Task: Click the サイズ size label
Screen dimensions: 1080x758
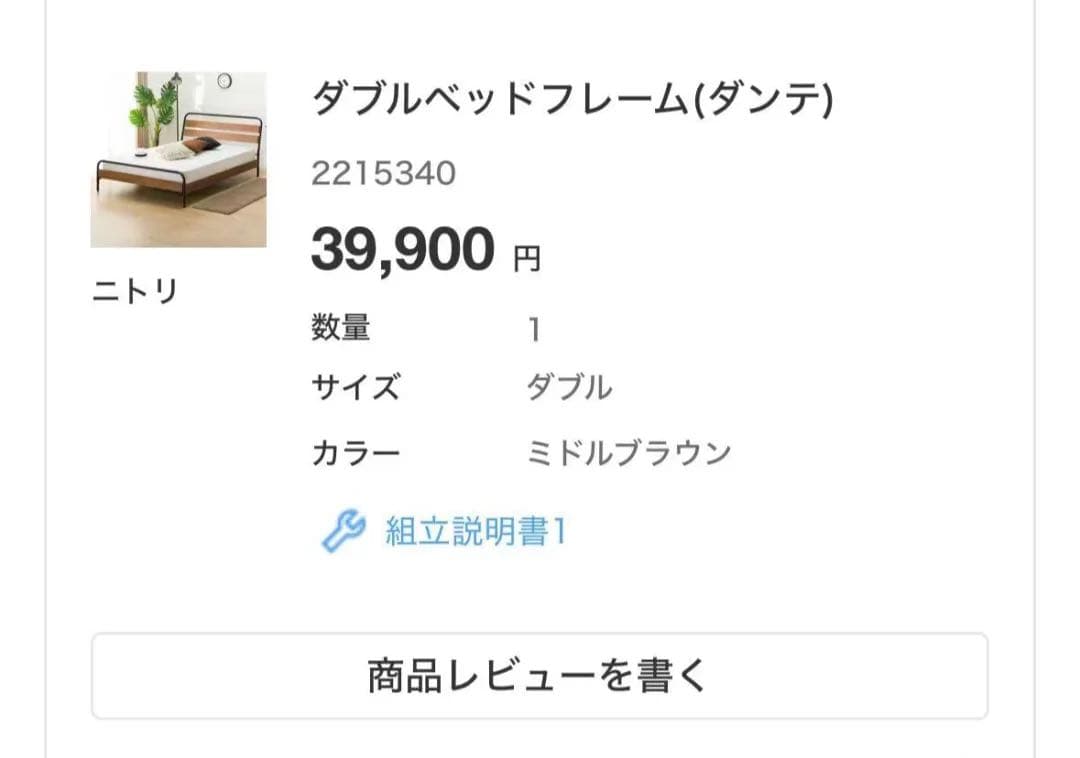Action: (x=355, y=387)
